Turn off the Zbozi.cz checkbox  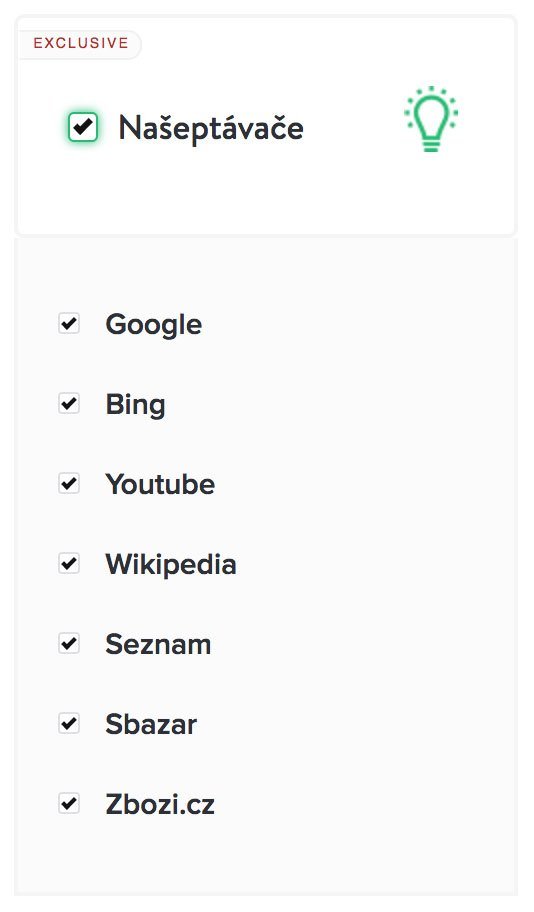[x=69, y=804]
